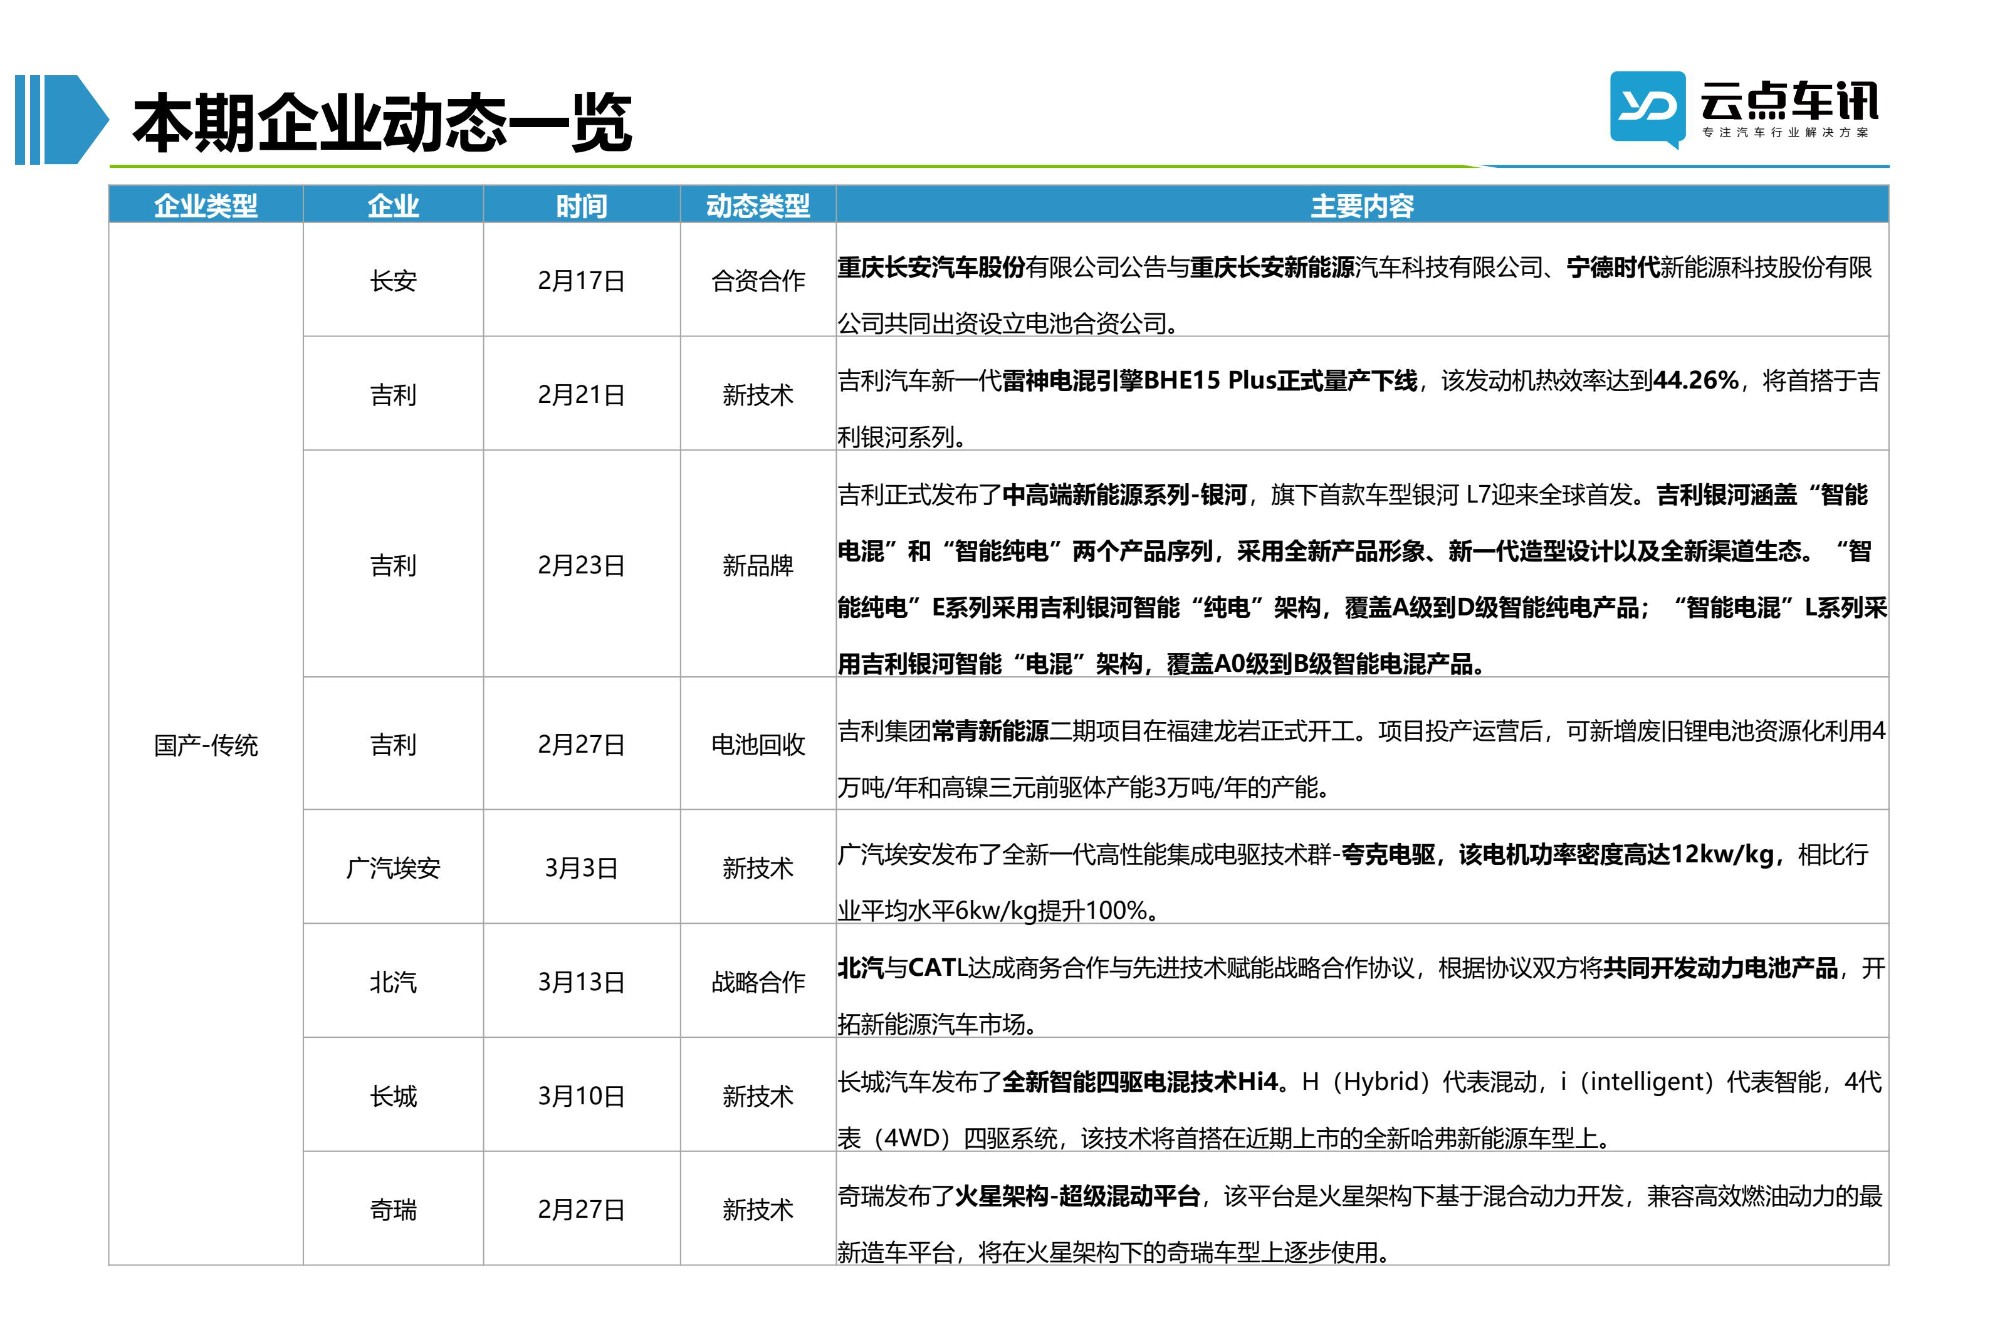2000x1333 pixels.
Task: Click the "动态类型" column header
Action: 758,205
